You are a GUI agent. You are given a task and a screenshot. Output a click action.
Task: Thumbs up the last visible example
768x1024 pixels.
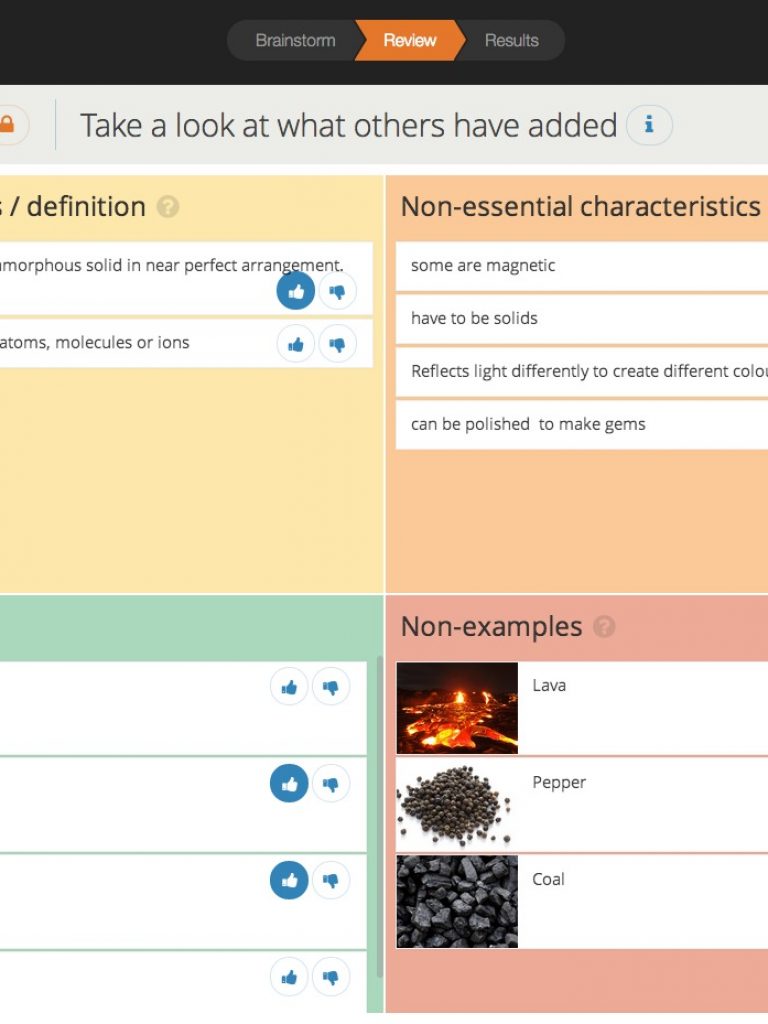289,976
